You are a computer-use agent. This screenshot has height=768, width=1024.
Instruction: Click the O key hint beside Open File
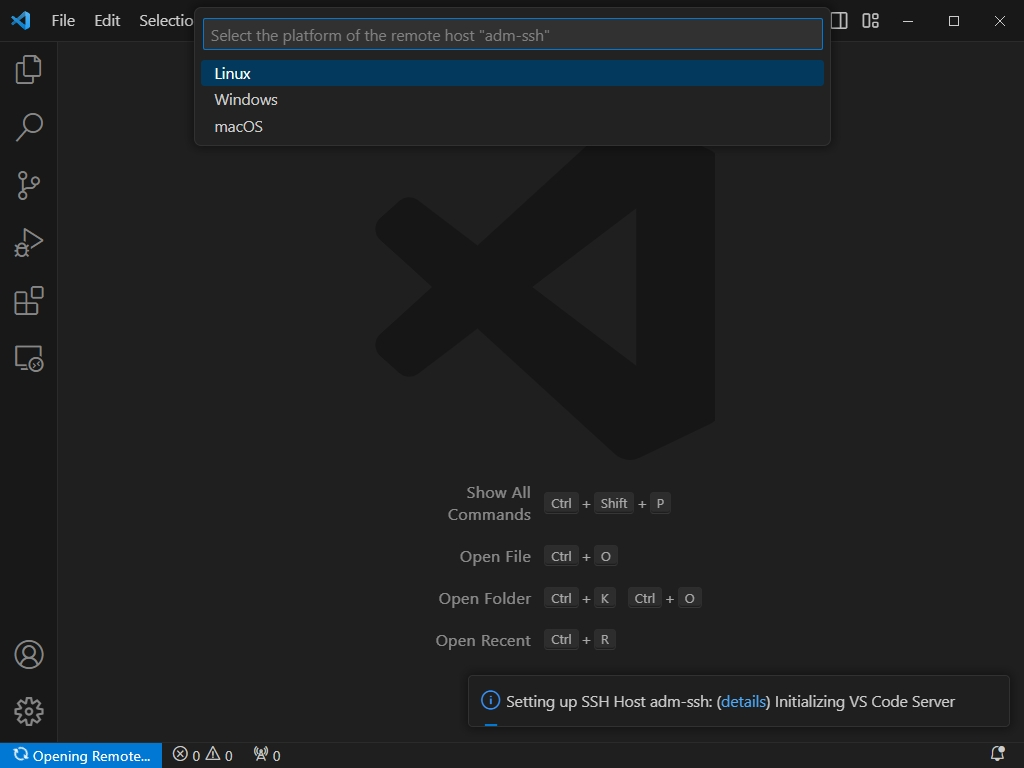[606, 556]
